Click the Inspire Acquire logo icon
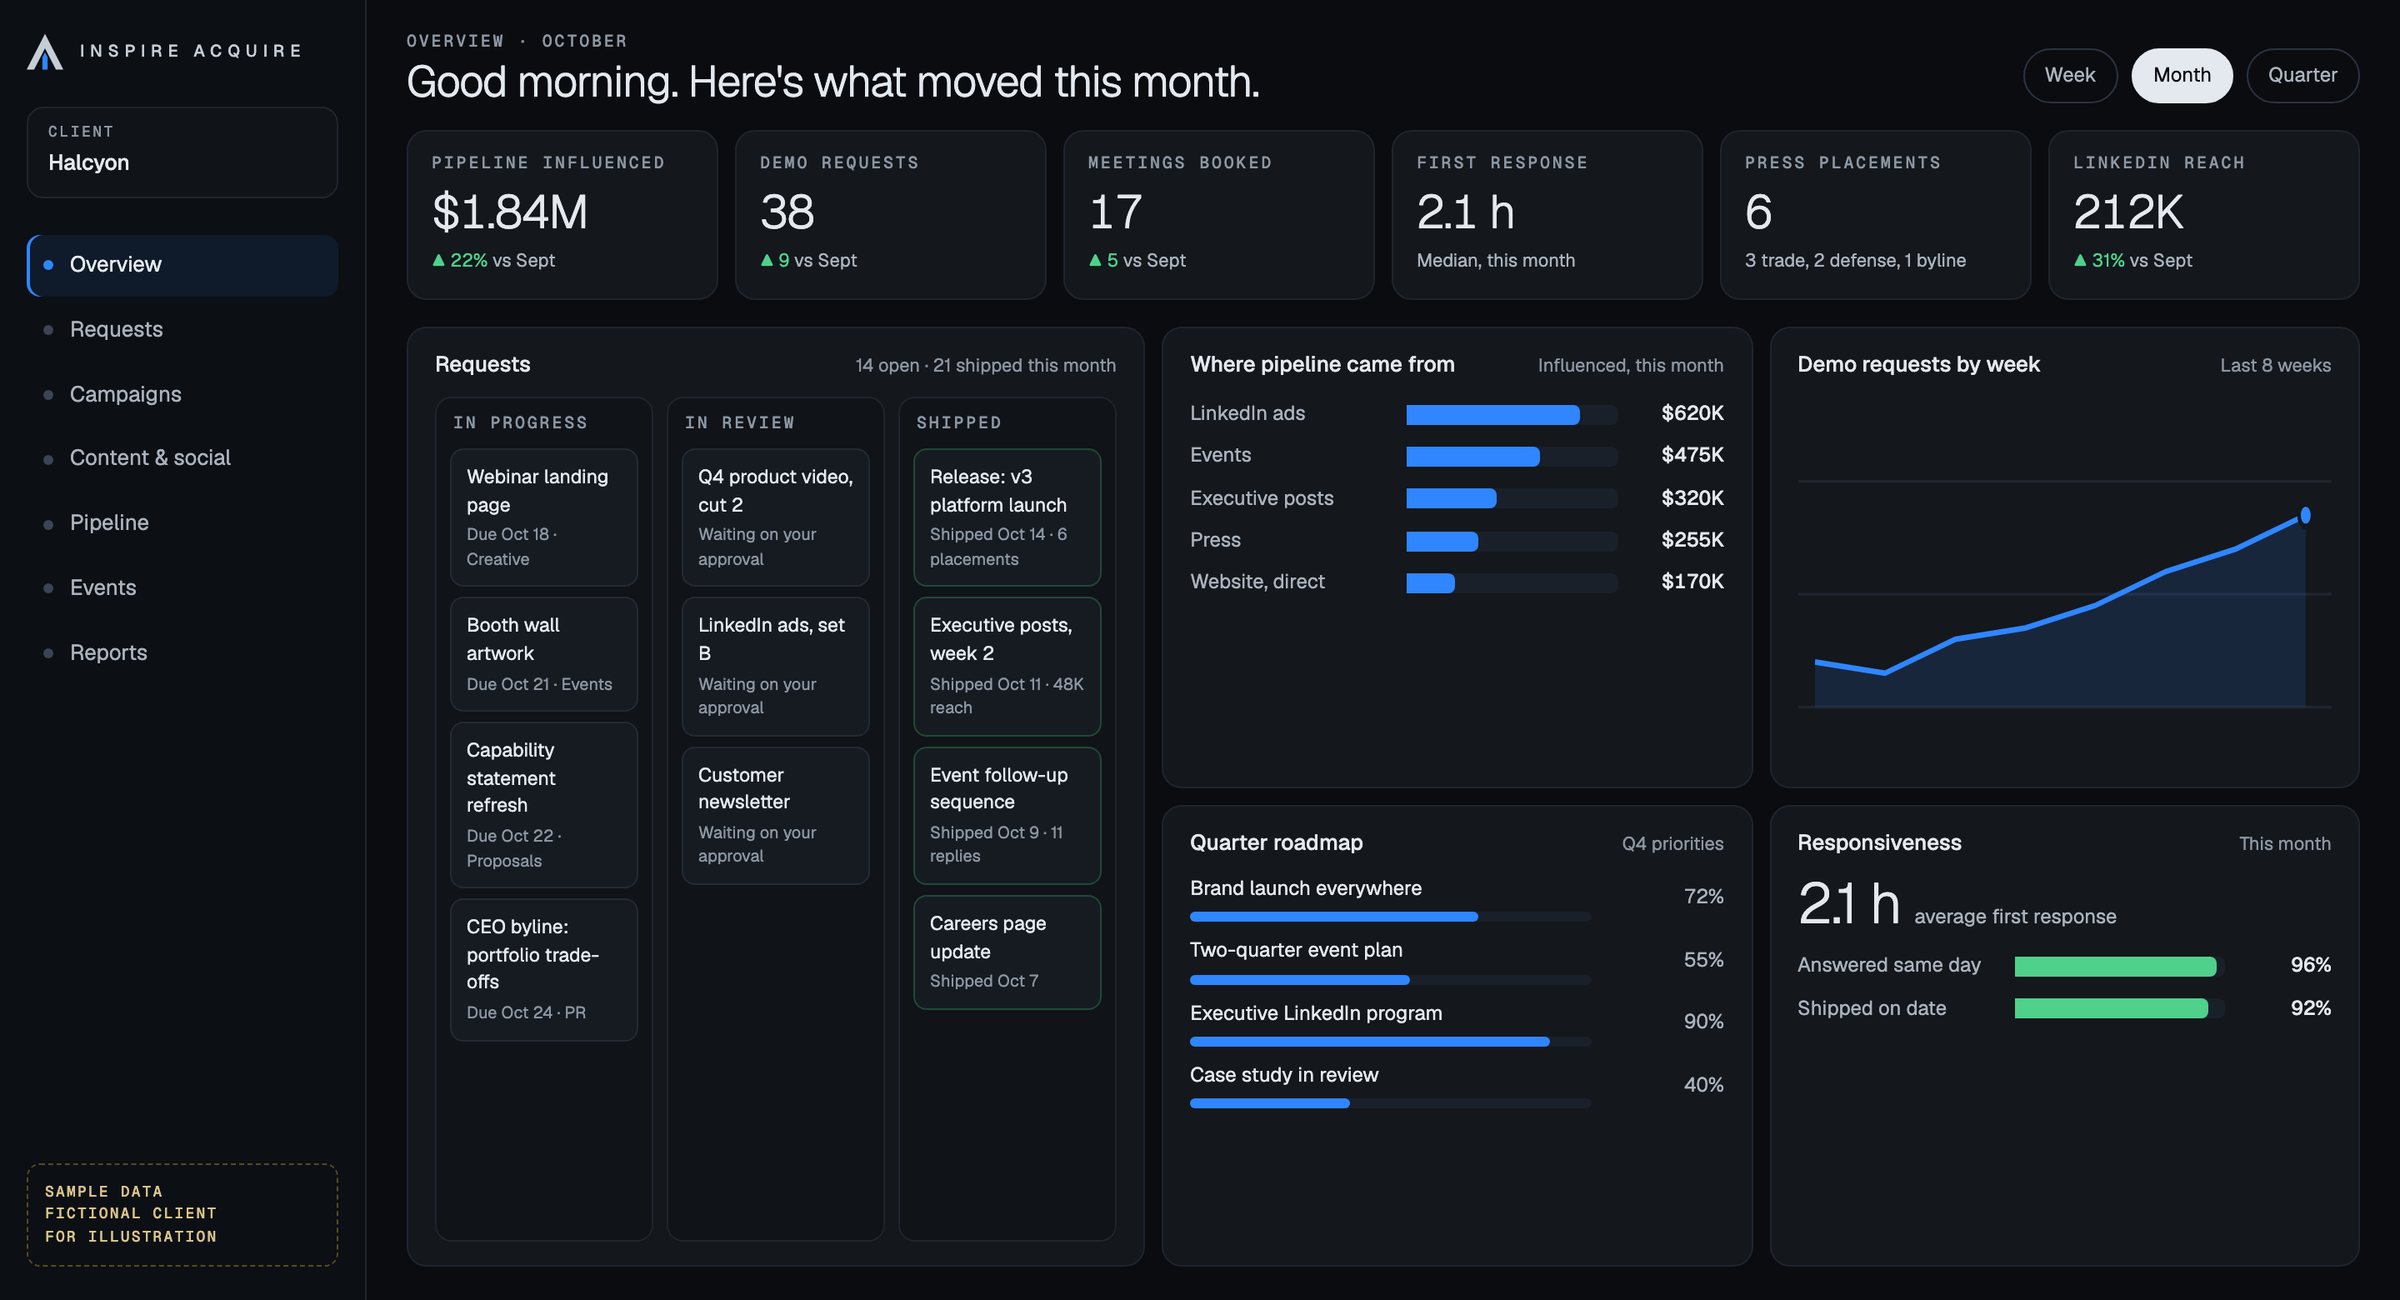2400x1300 pixels. pyautogui.click(x=45, y=52)
